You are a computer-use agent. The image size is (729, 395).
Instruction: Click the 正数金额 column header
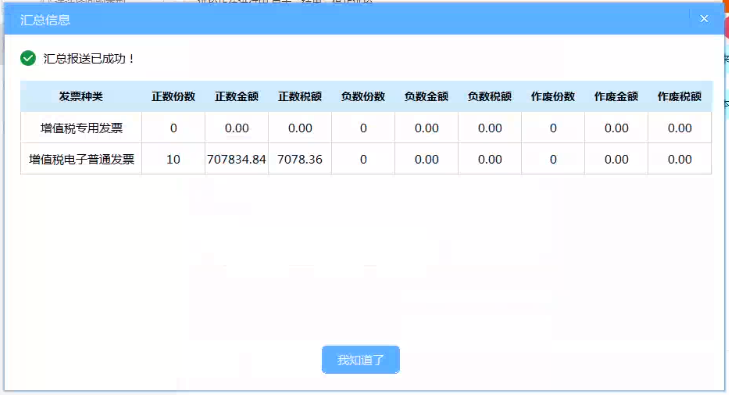(x=237, y=97)
